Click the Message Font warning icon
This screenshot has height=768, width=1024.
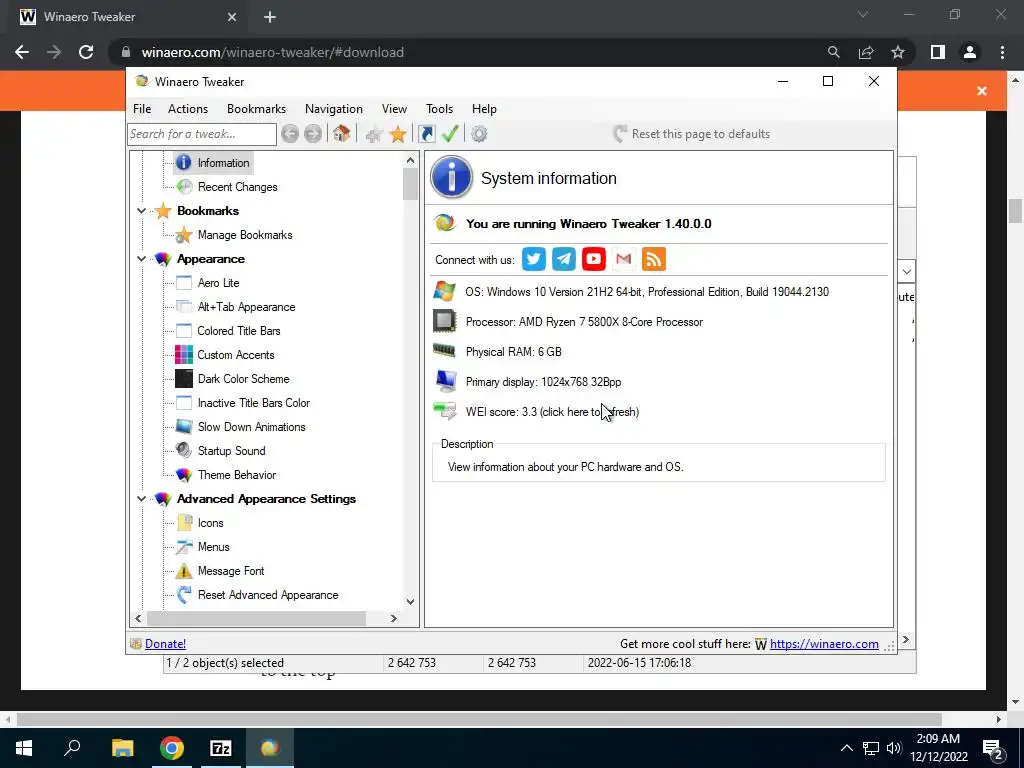[184, 571]
